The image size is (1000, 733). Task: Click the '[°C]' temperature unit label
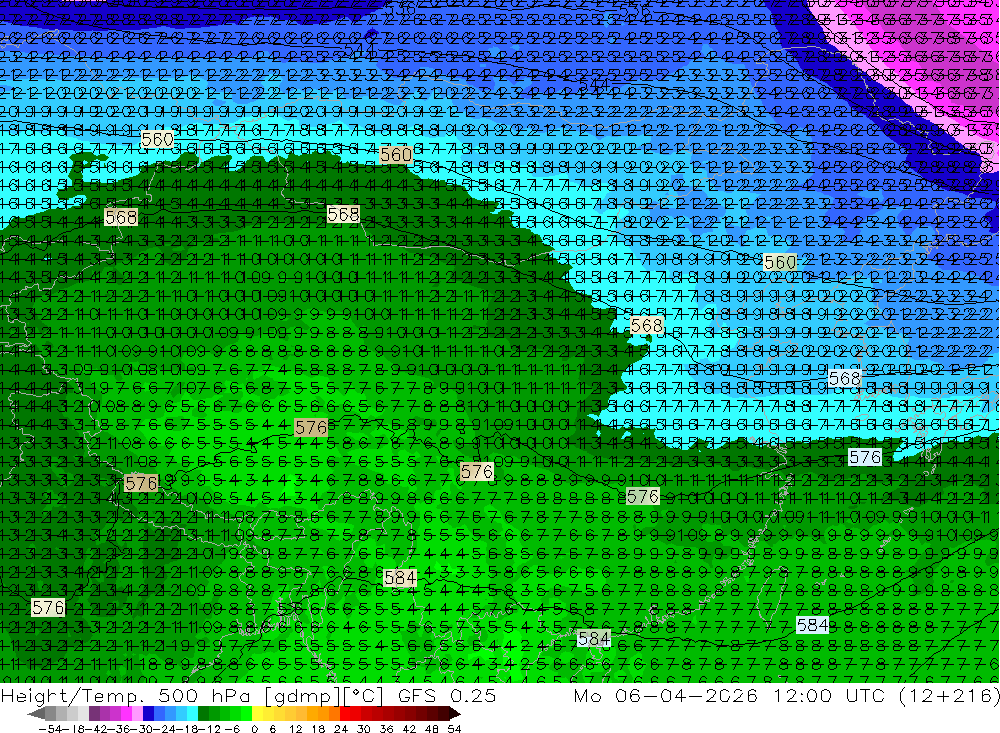click(362, 697)
